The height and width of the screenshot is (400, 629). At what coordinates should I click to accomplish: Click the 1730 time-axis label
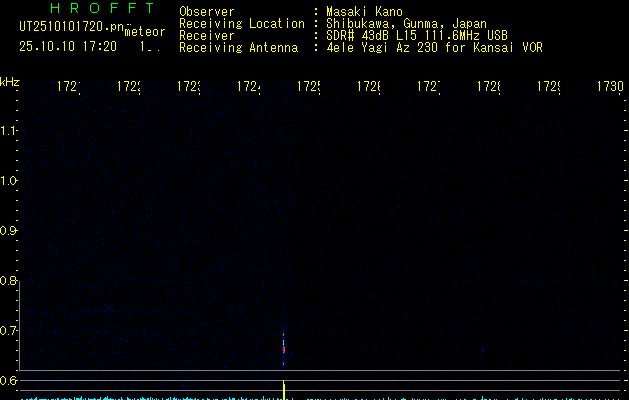pos(610,86)
